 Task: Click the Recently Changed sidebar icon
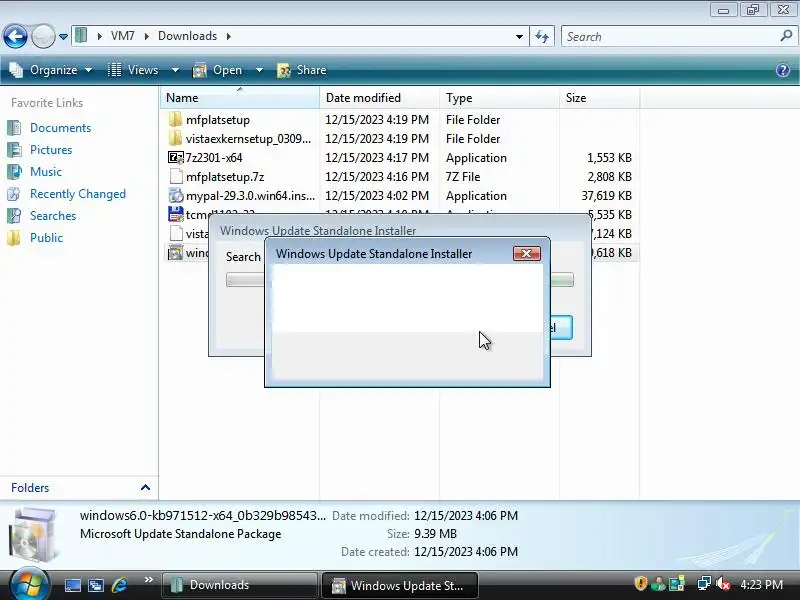[14, 193]
